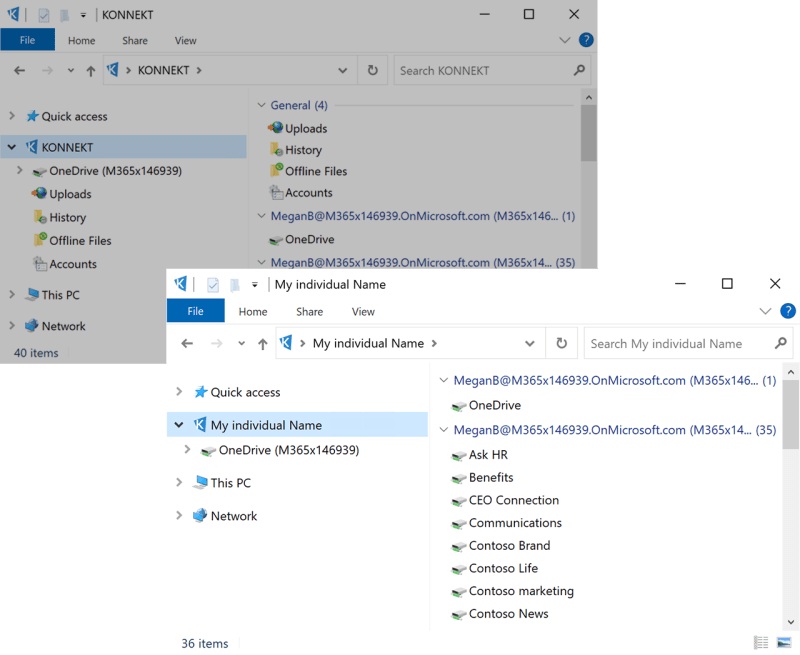The width and height of the screenshot is (800, 655).
Task: Click the Up arrow in front window navigation
Action: click(263, 343)
